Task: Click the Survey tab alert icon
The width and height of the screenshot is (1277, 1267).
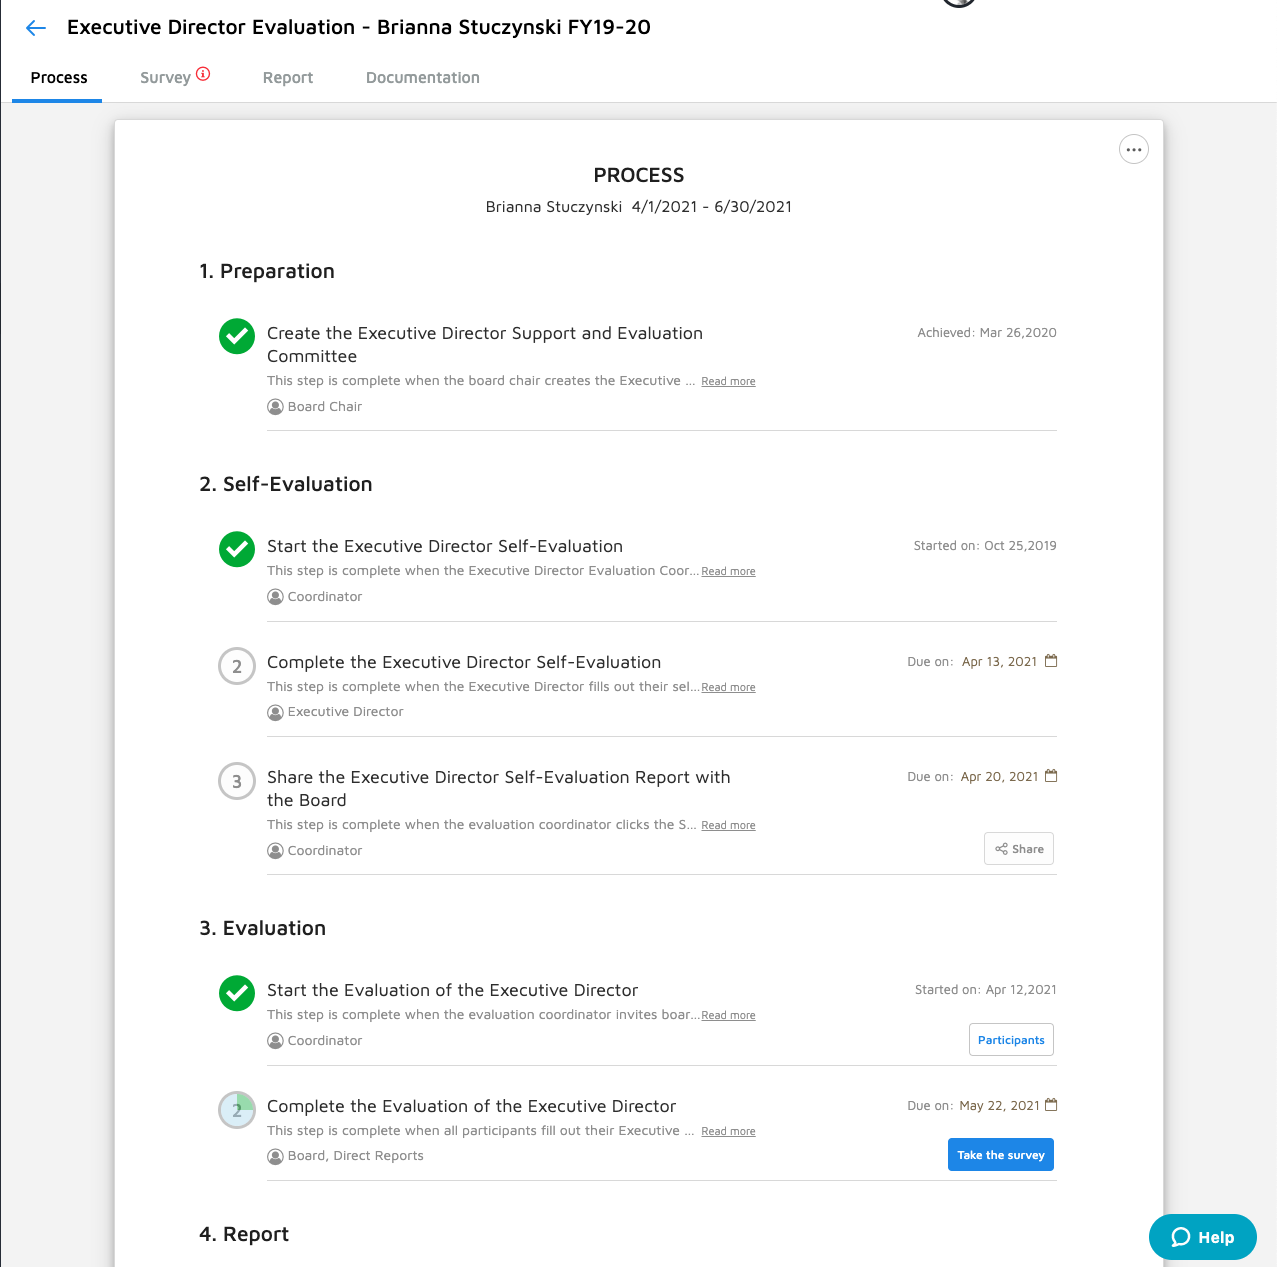Action: tap(203, 73)
